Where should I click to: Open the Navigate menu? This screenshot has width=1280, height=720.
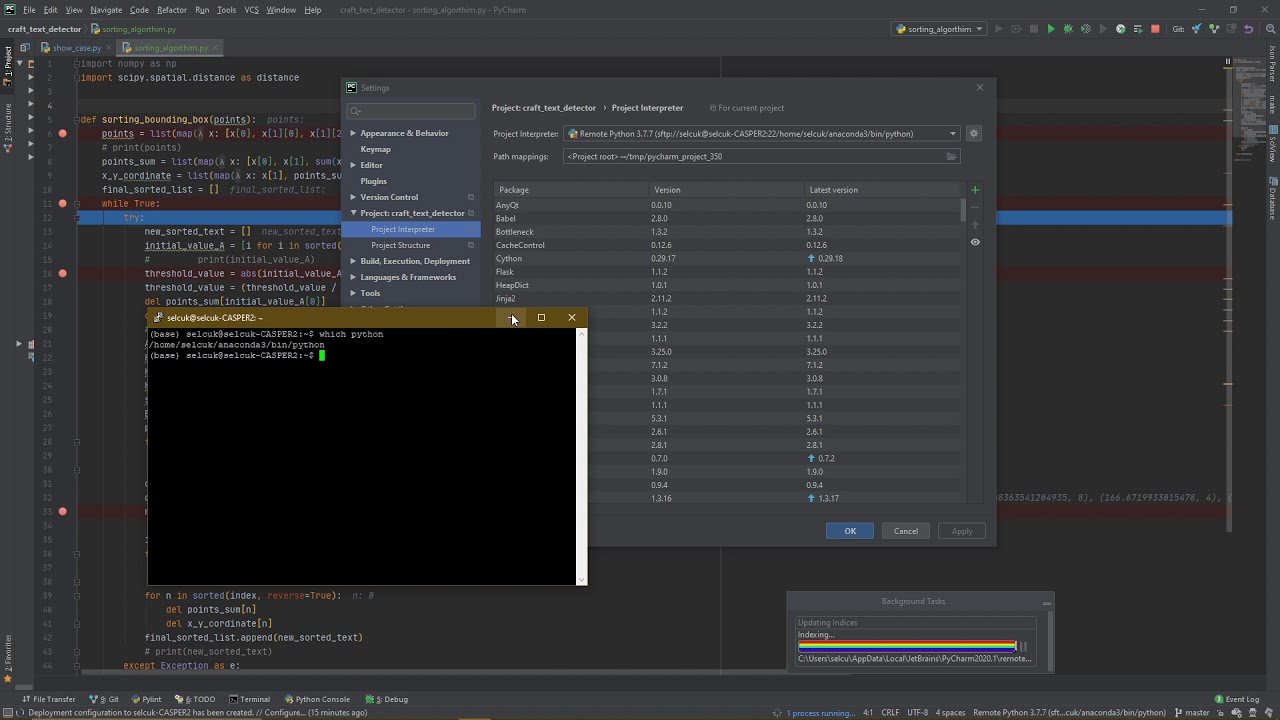click(105, 10)
